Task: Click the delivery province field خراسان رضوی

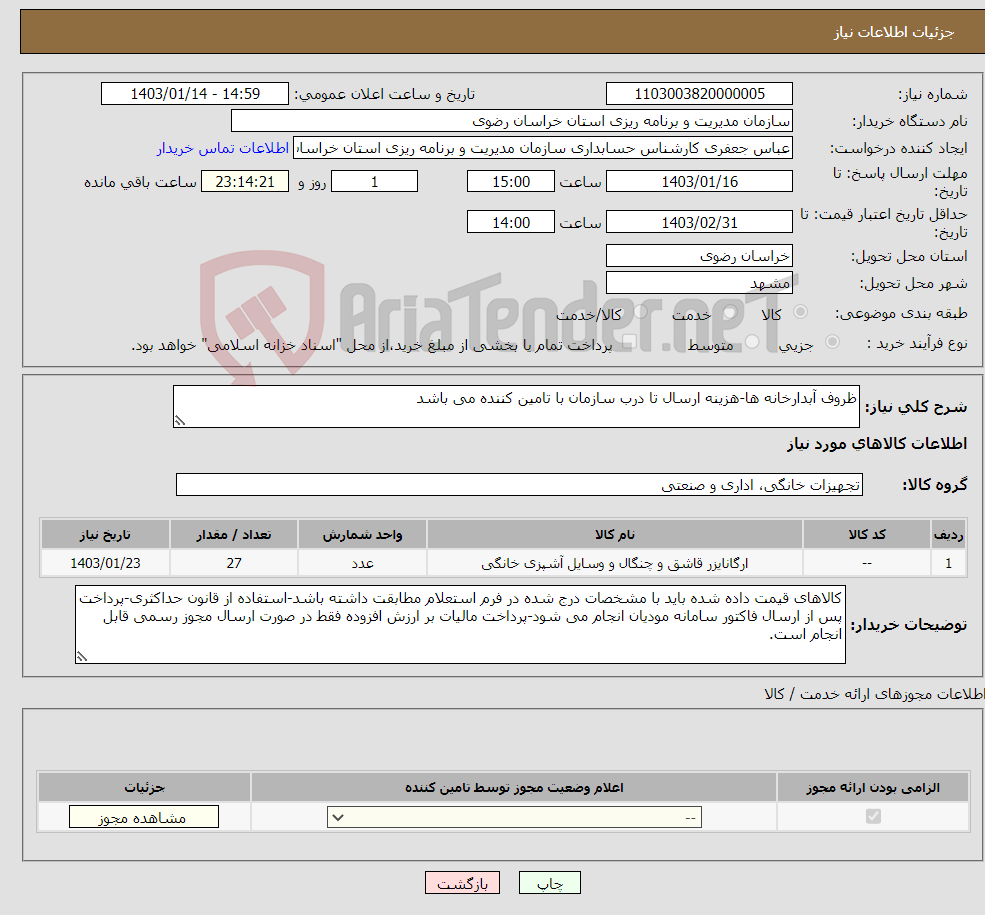Action: [699, 256]
